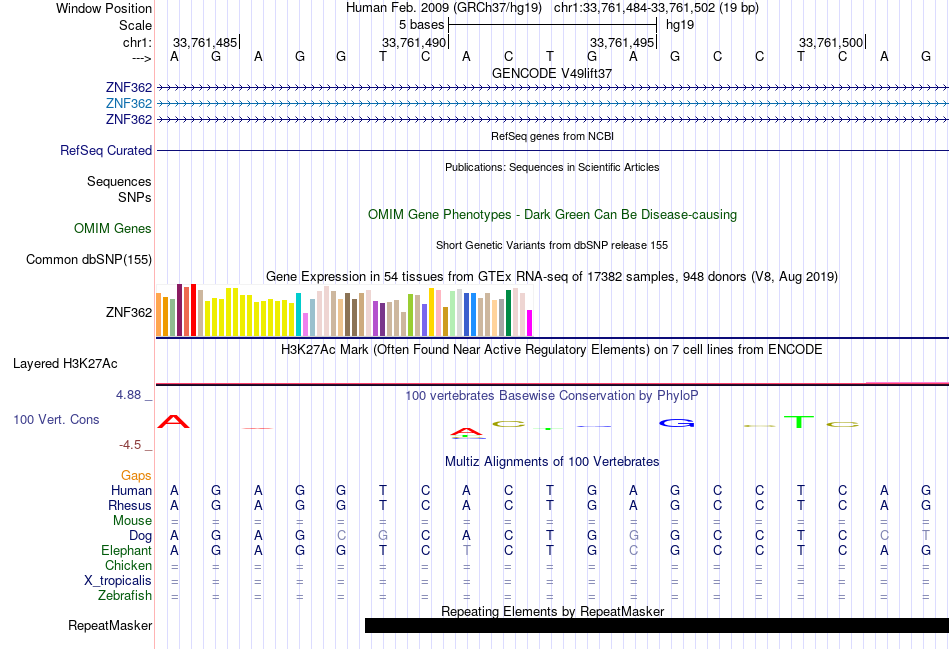This screenshot has height=649, width=950.
Task: Click the orange Gaps row label
Action: 136,476
